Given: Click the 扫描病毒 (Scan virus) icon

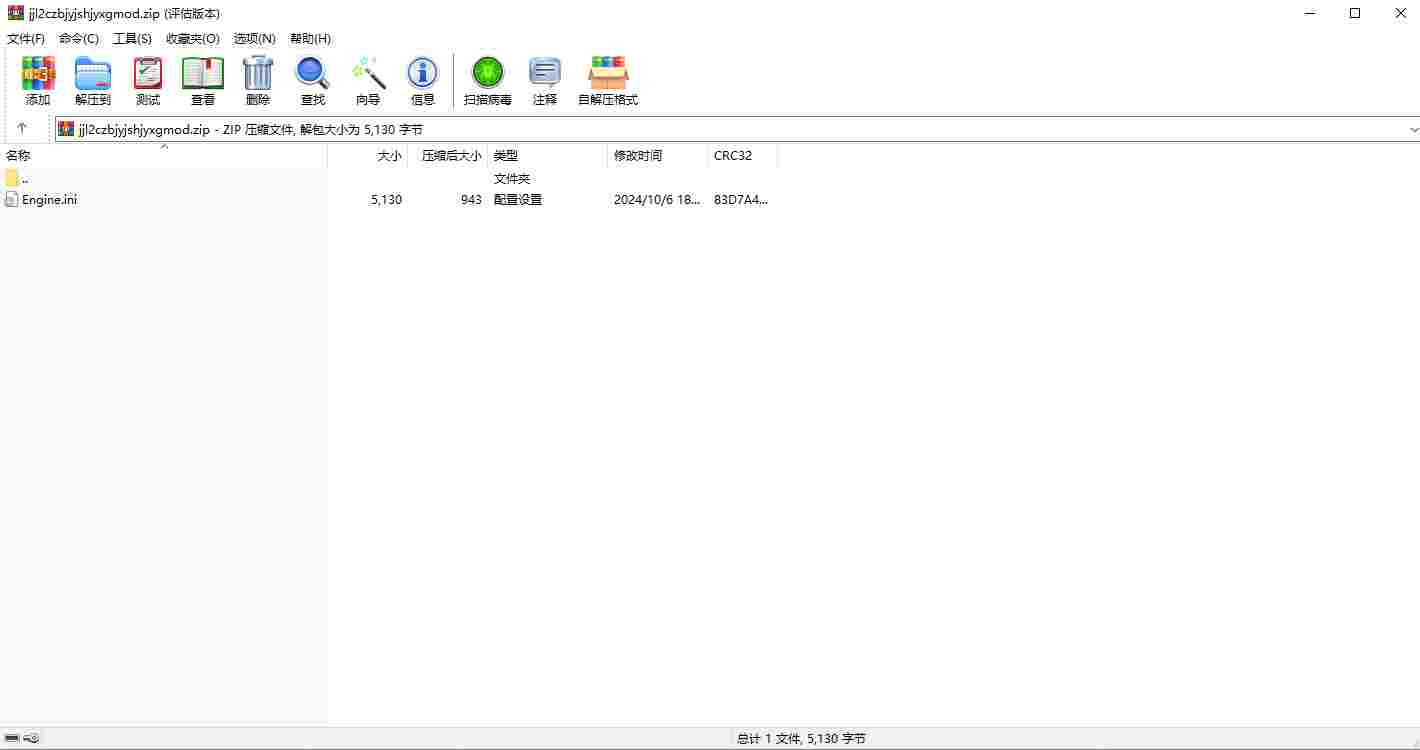Looking at the screenshot, I should tap(488, 73).
